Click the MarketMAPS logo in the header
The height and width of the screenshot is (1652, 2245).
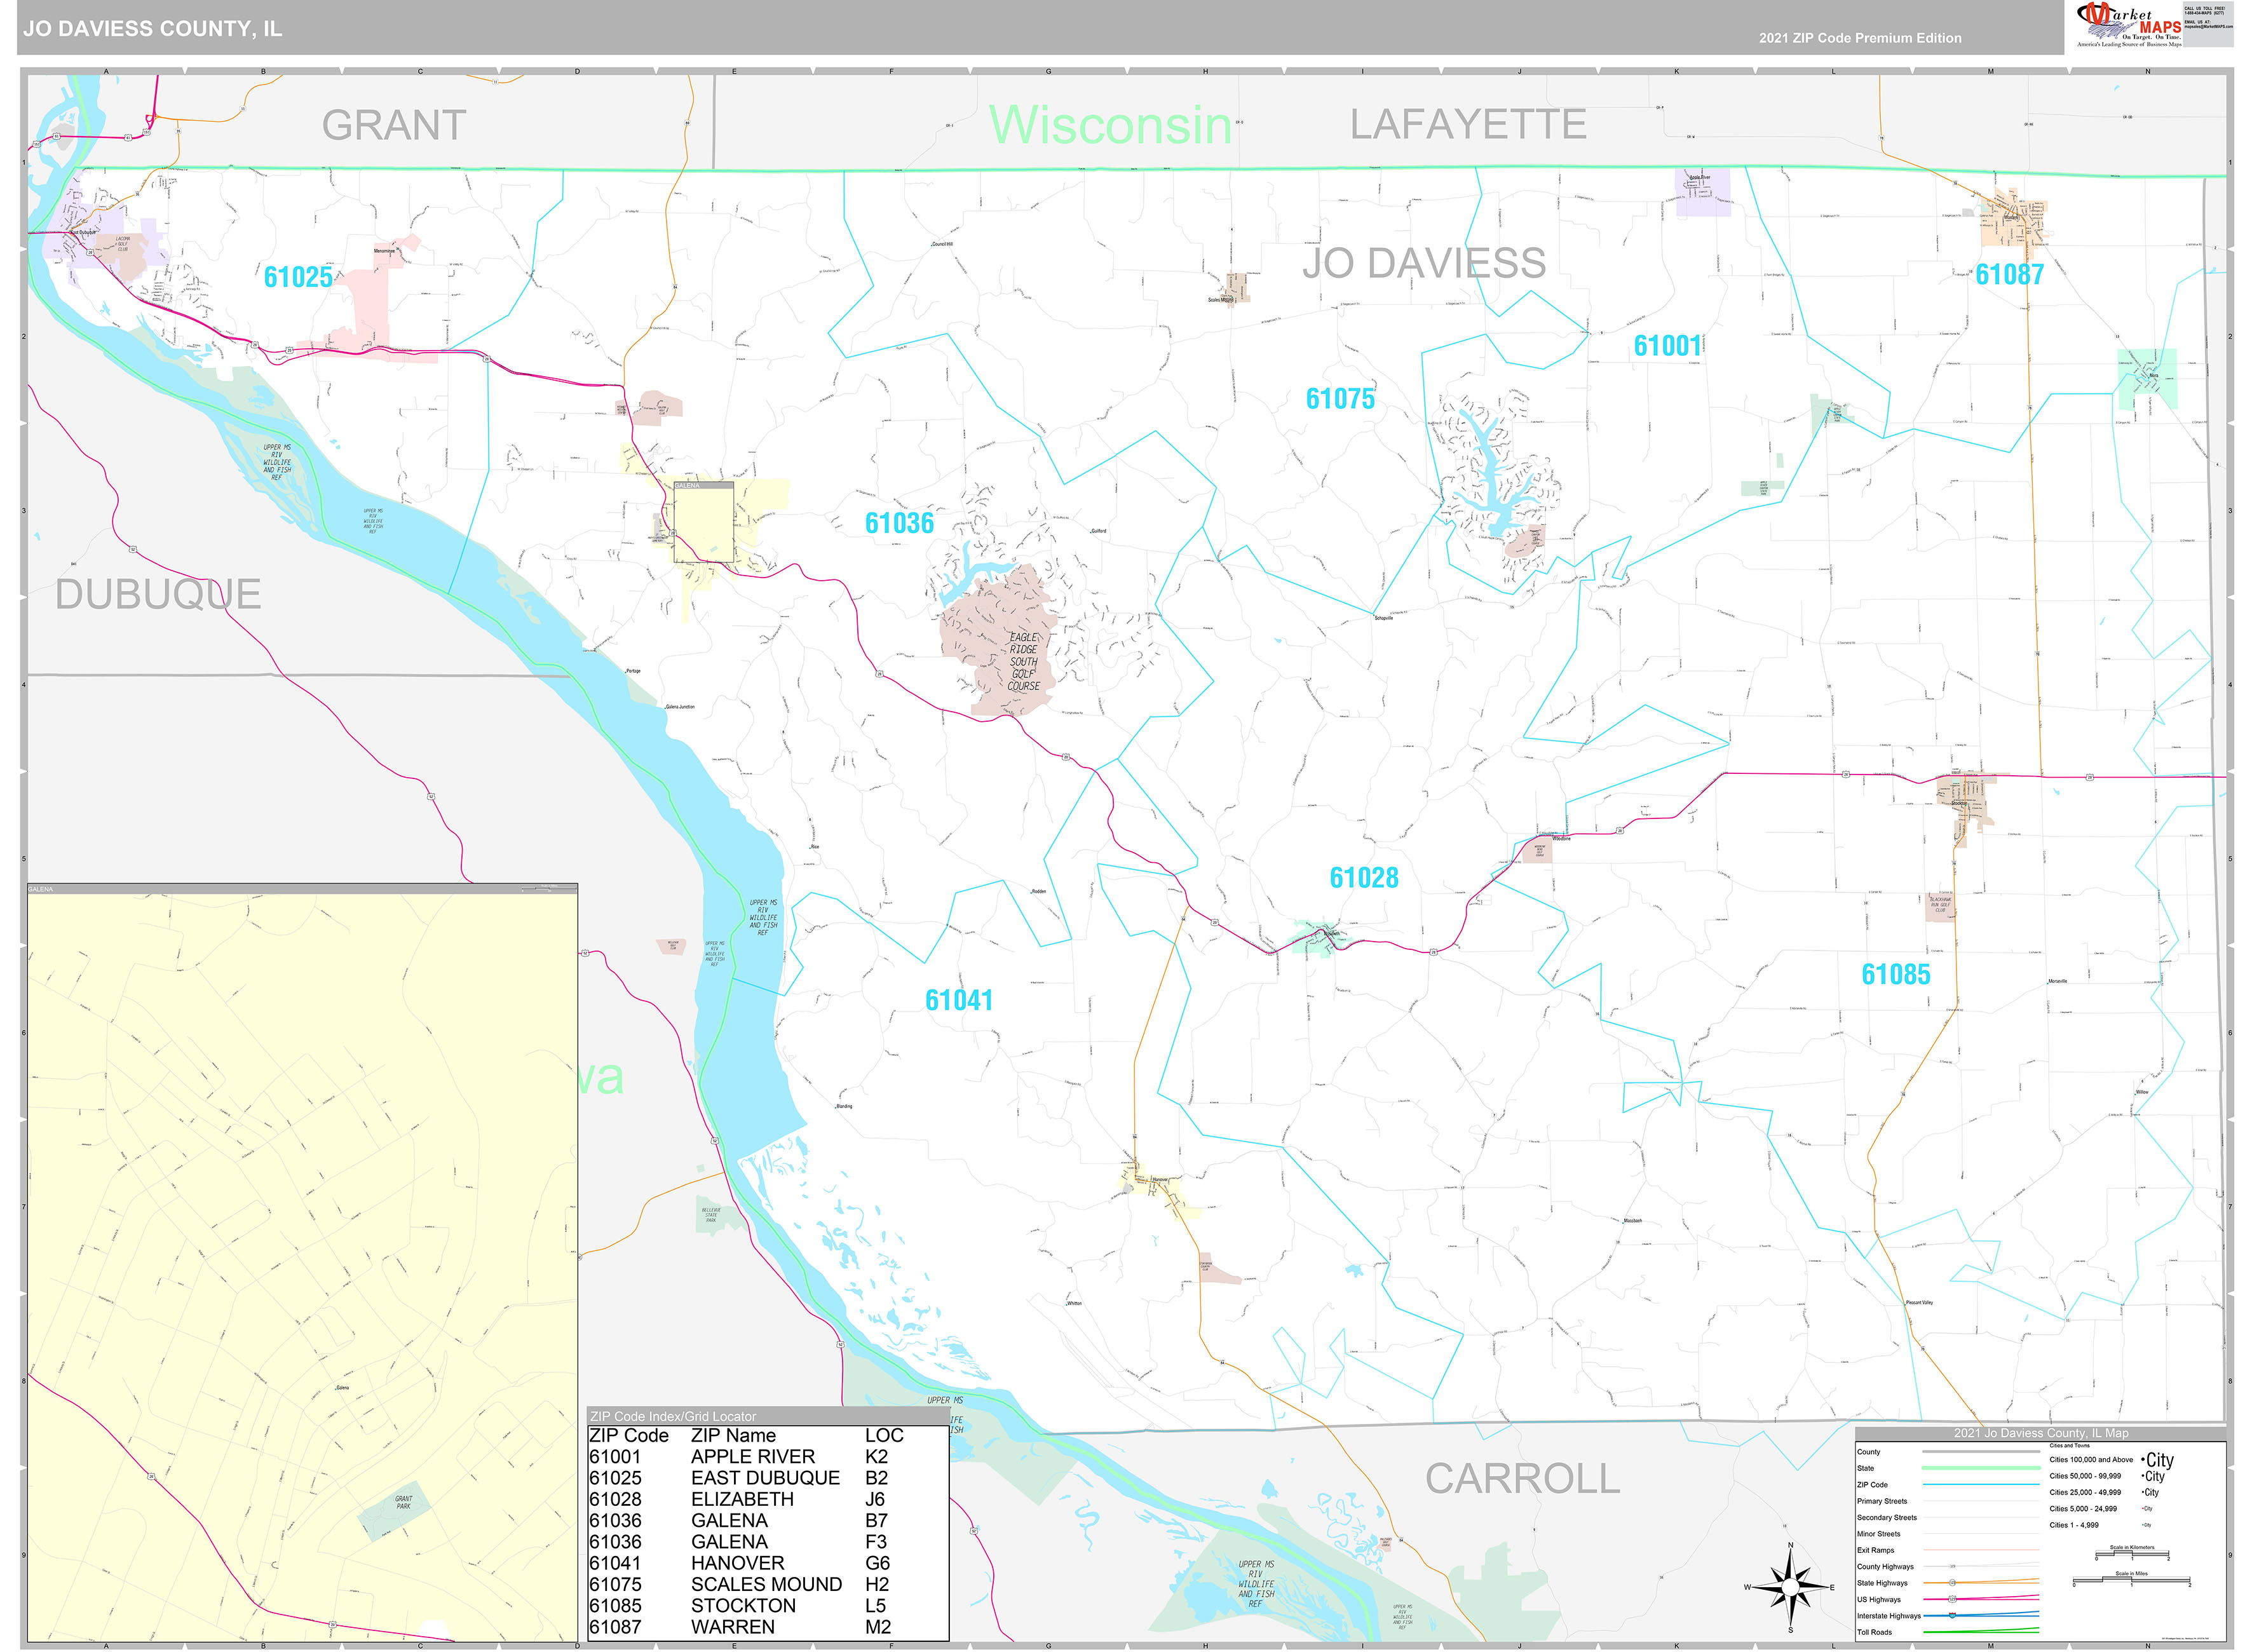coord(2129,24)
